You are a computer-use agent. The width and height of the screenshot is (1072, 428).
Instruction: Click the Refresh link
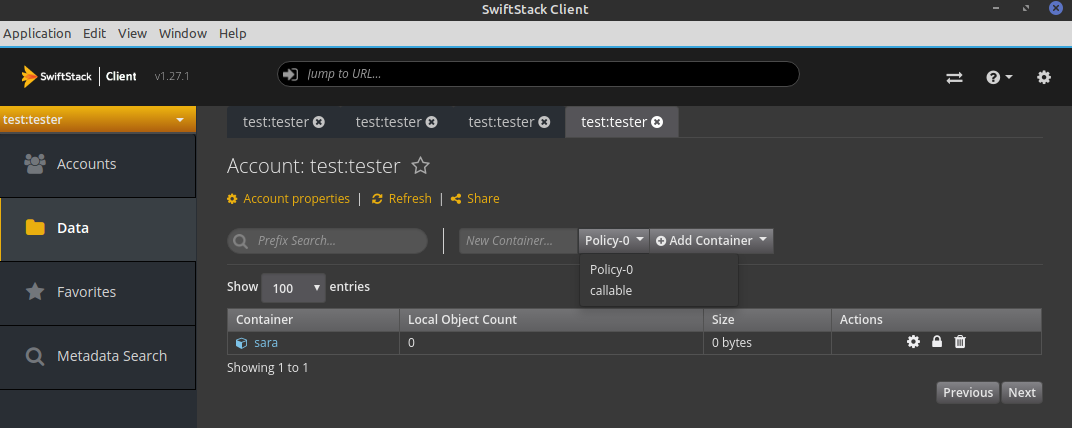point(409,199)
